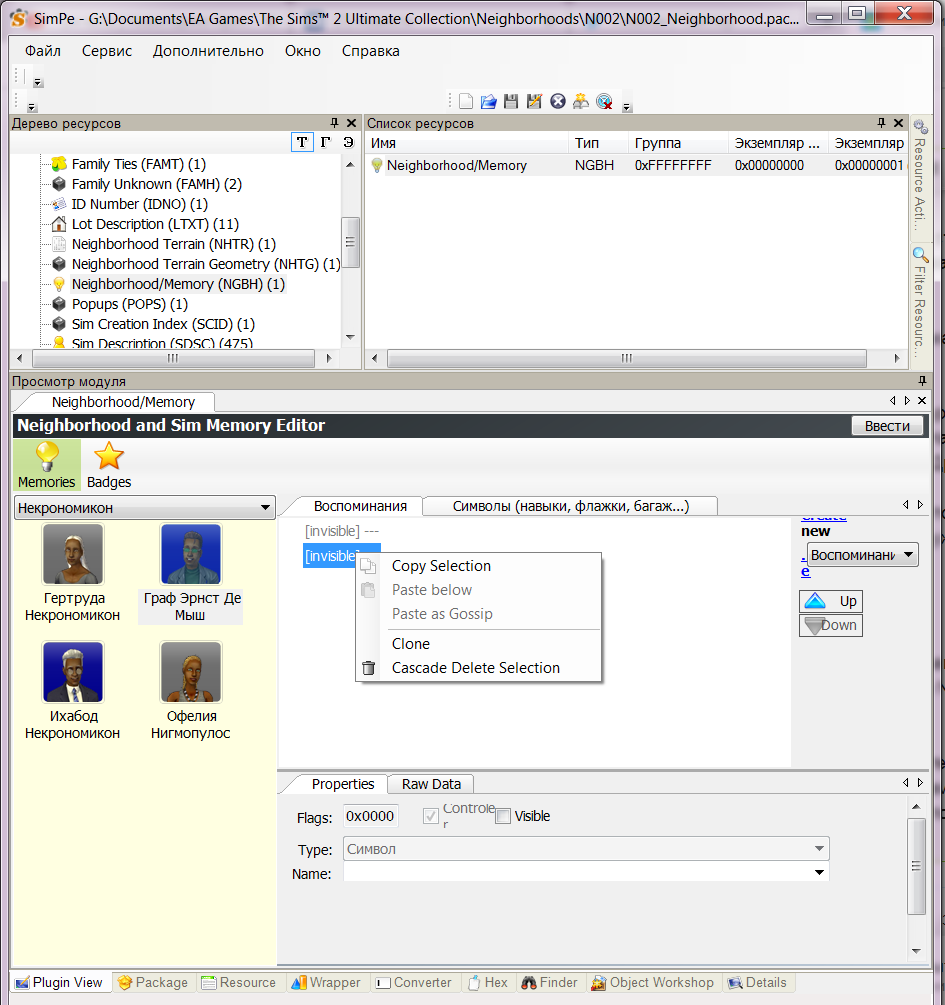
Task: Click the Save As pencil-floppy icon
Action: click(534, 101)
